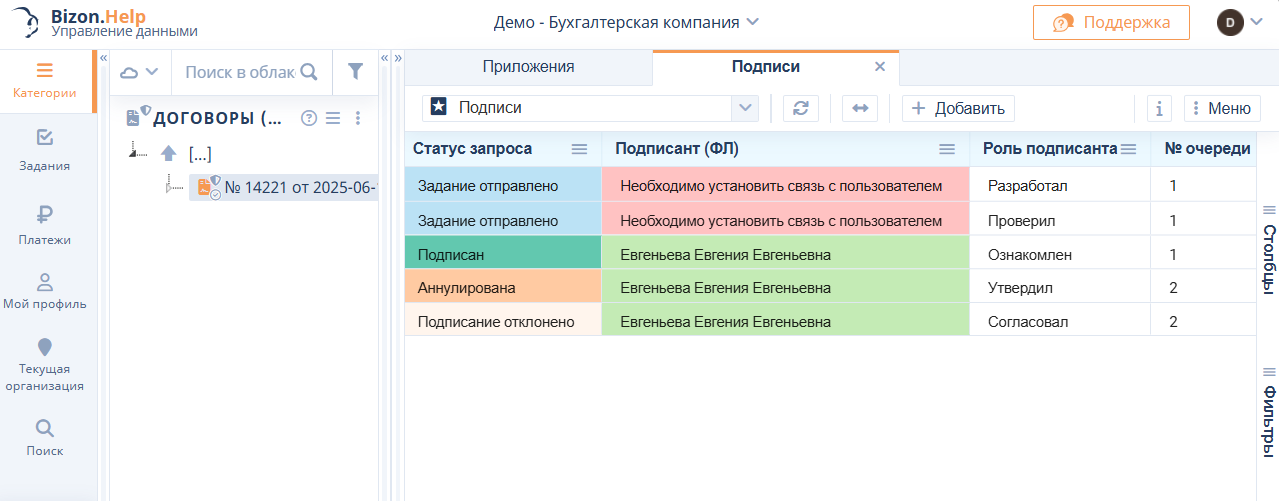Click the Добавить button
This screenshot has height=501, width=1279.
click(x=958, y=108)
